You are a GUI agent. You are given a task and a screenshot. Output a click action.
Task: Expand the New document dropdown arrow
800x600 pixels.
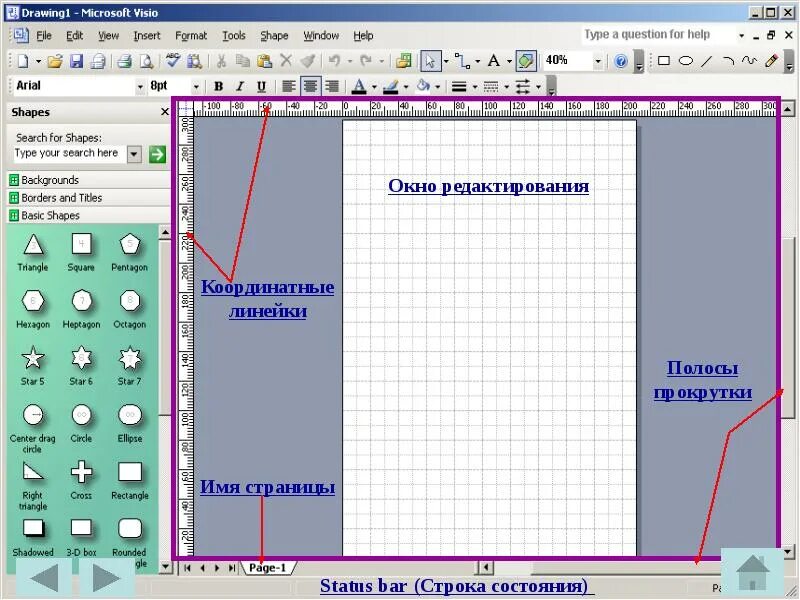point(38,62)
